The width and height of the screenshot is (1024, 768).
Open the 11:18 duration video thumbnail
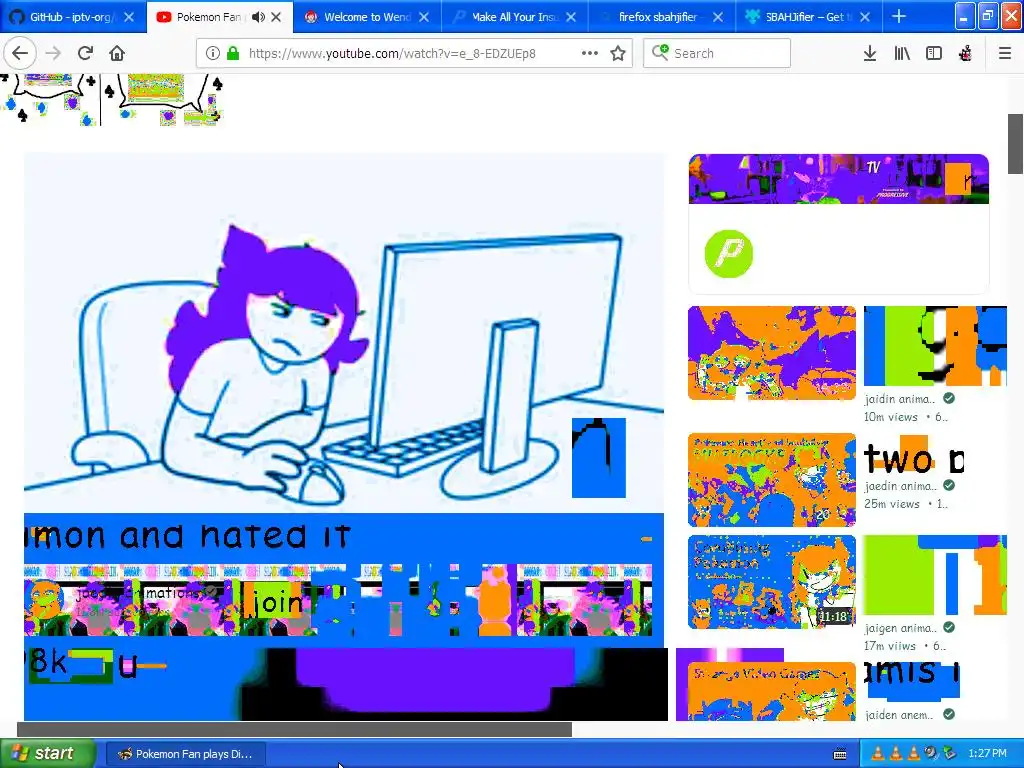click(772, 582)
